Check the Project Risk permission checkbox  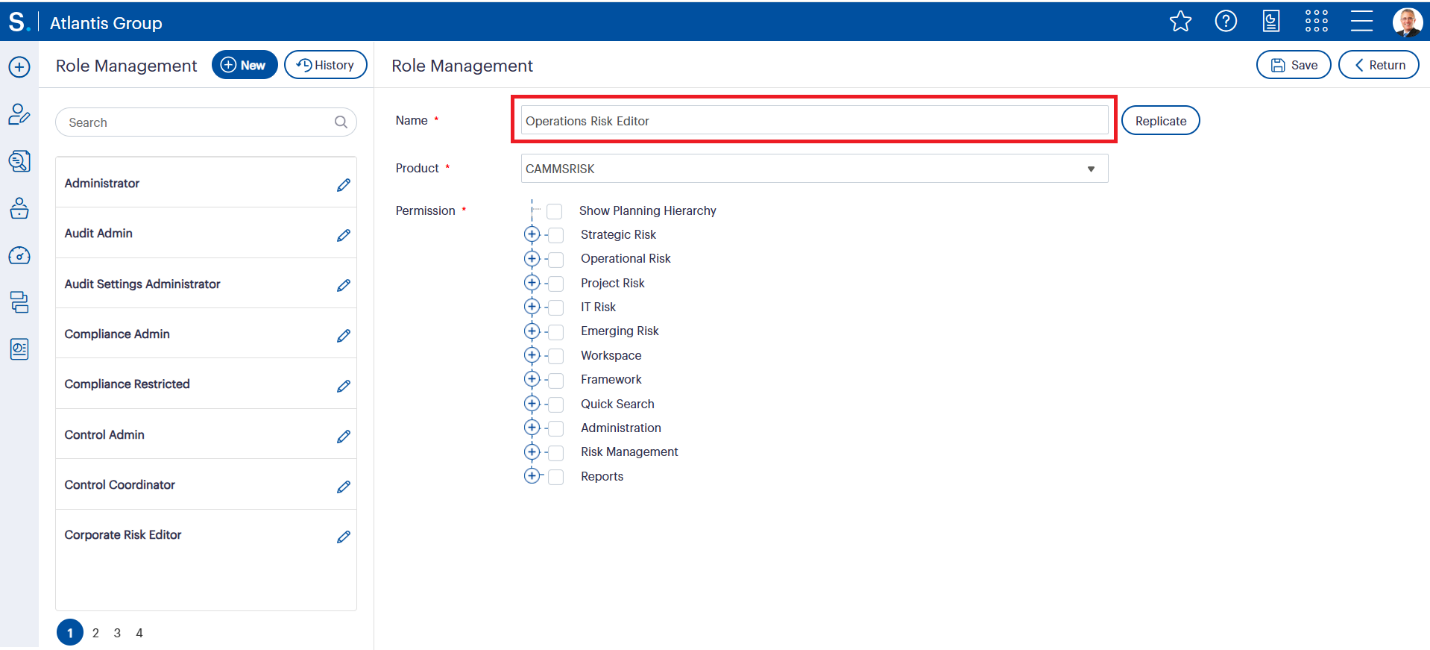pos(556,283)
